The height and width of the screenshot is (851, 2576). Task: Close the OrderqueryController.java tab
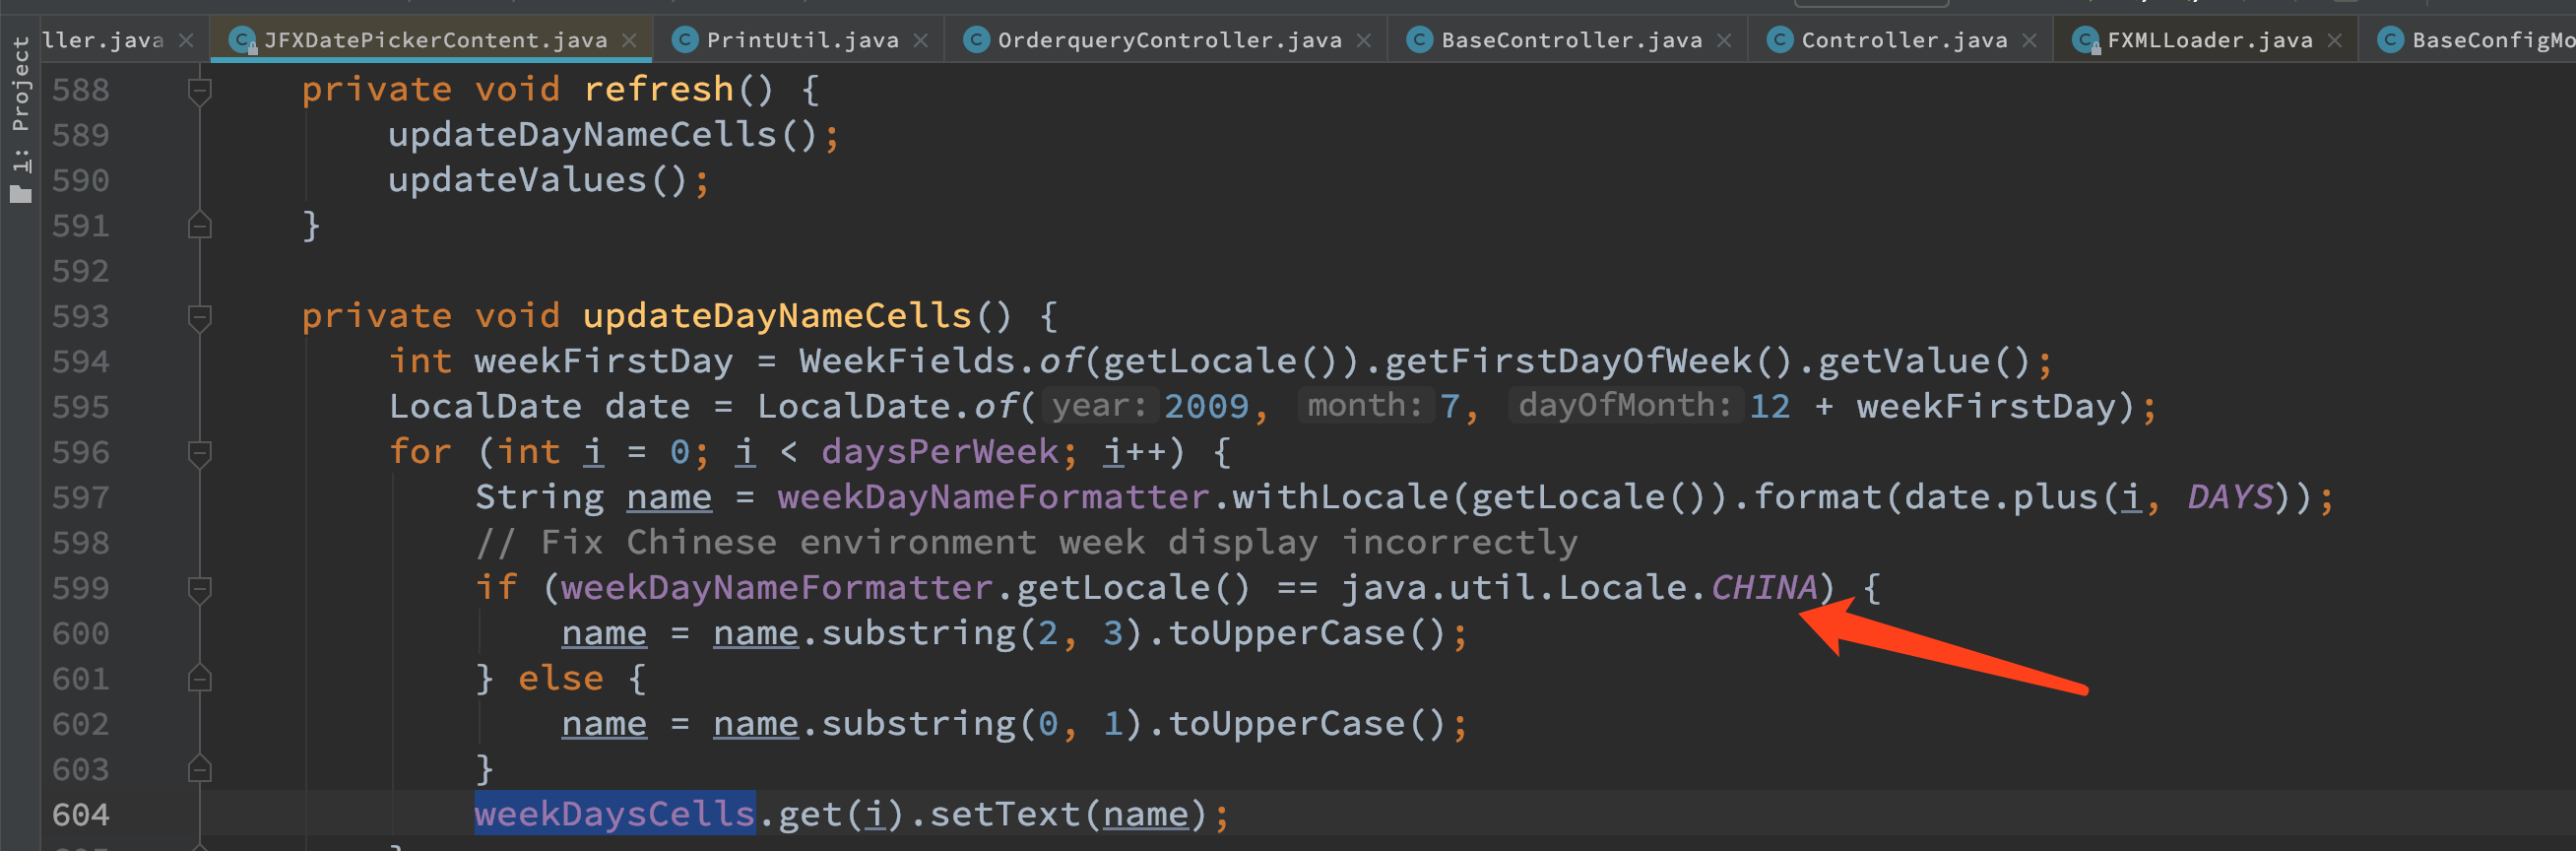(x=1363, y=41)
